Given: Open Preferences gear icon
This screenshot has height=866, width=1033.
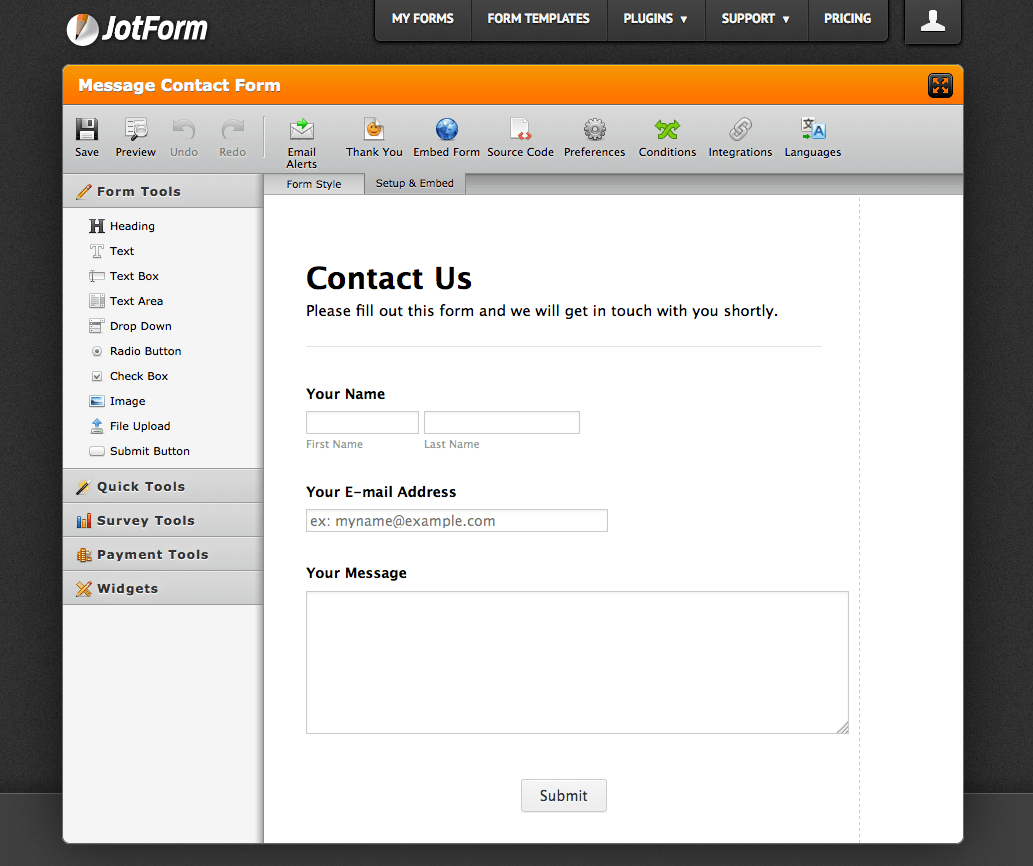Looking at the screenshot, I should pos(594,130).
